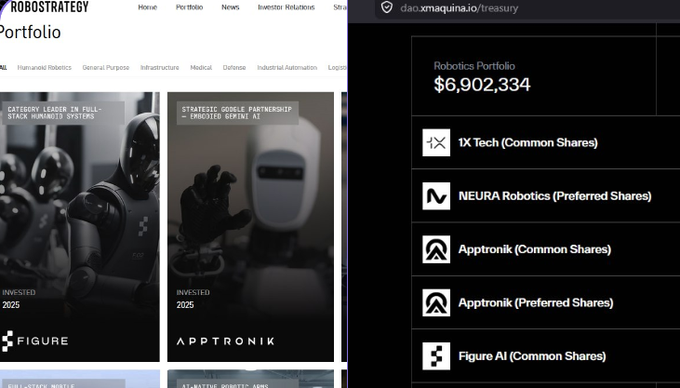Click the Robotics Portfolio label
The height and width of the screenshot is (388, 680).
click(x=474, y=66)
